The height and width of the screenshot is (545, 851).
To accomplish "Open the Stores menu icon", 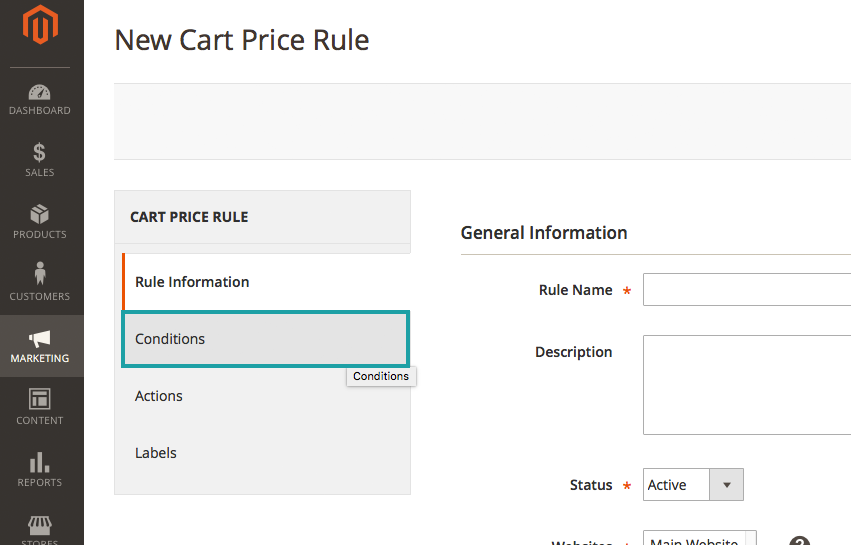I will click(40, 527).
